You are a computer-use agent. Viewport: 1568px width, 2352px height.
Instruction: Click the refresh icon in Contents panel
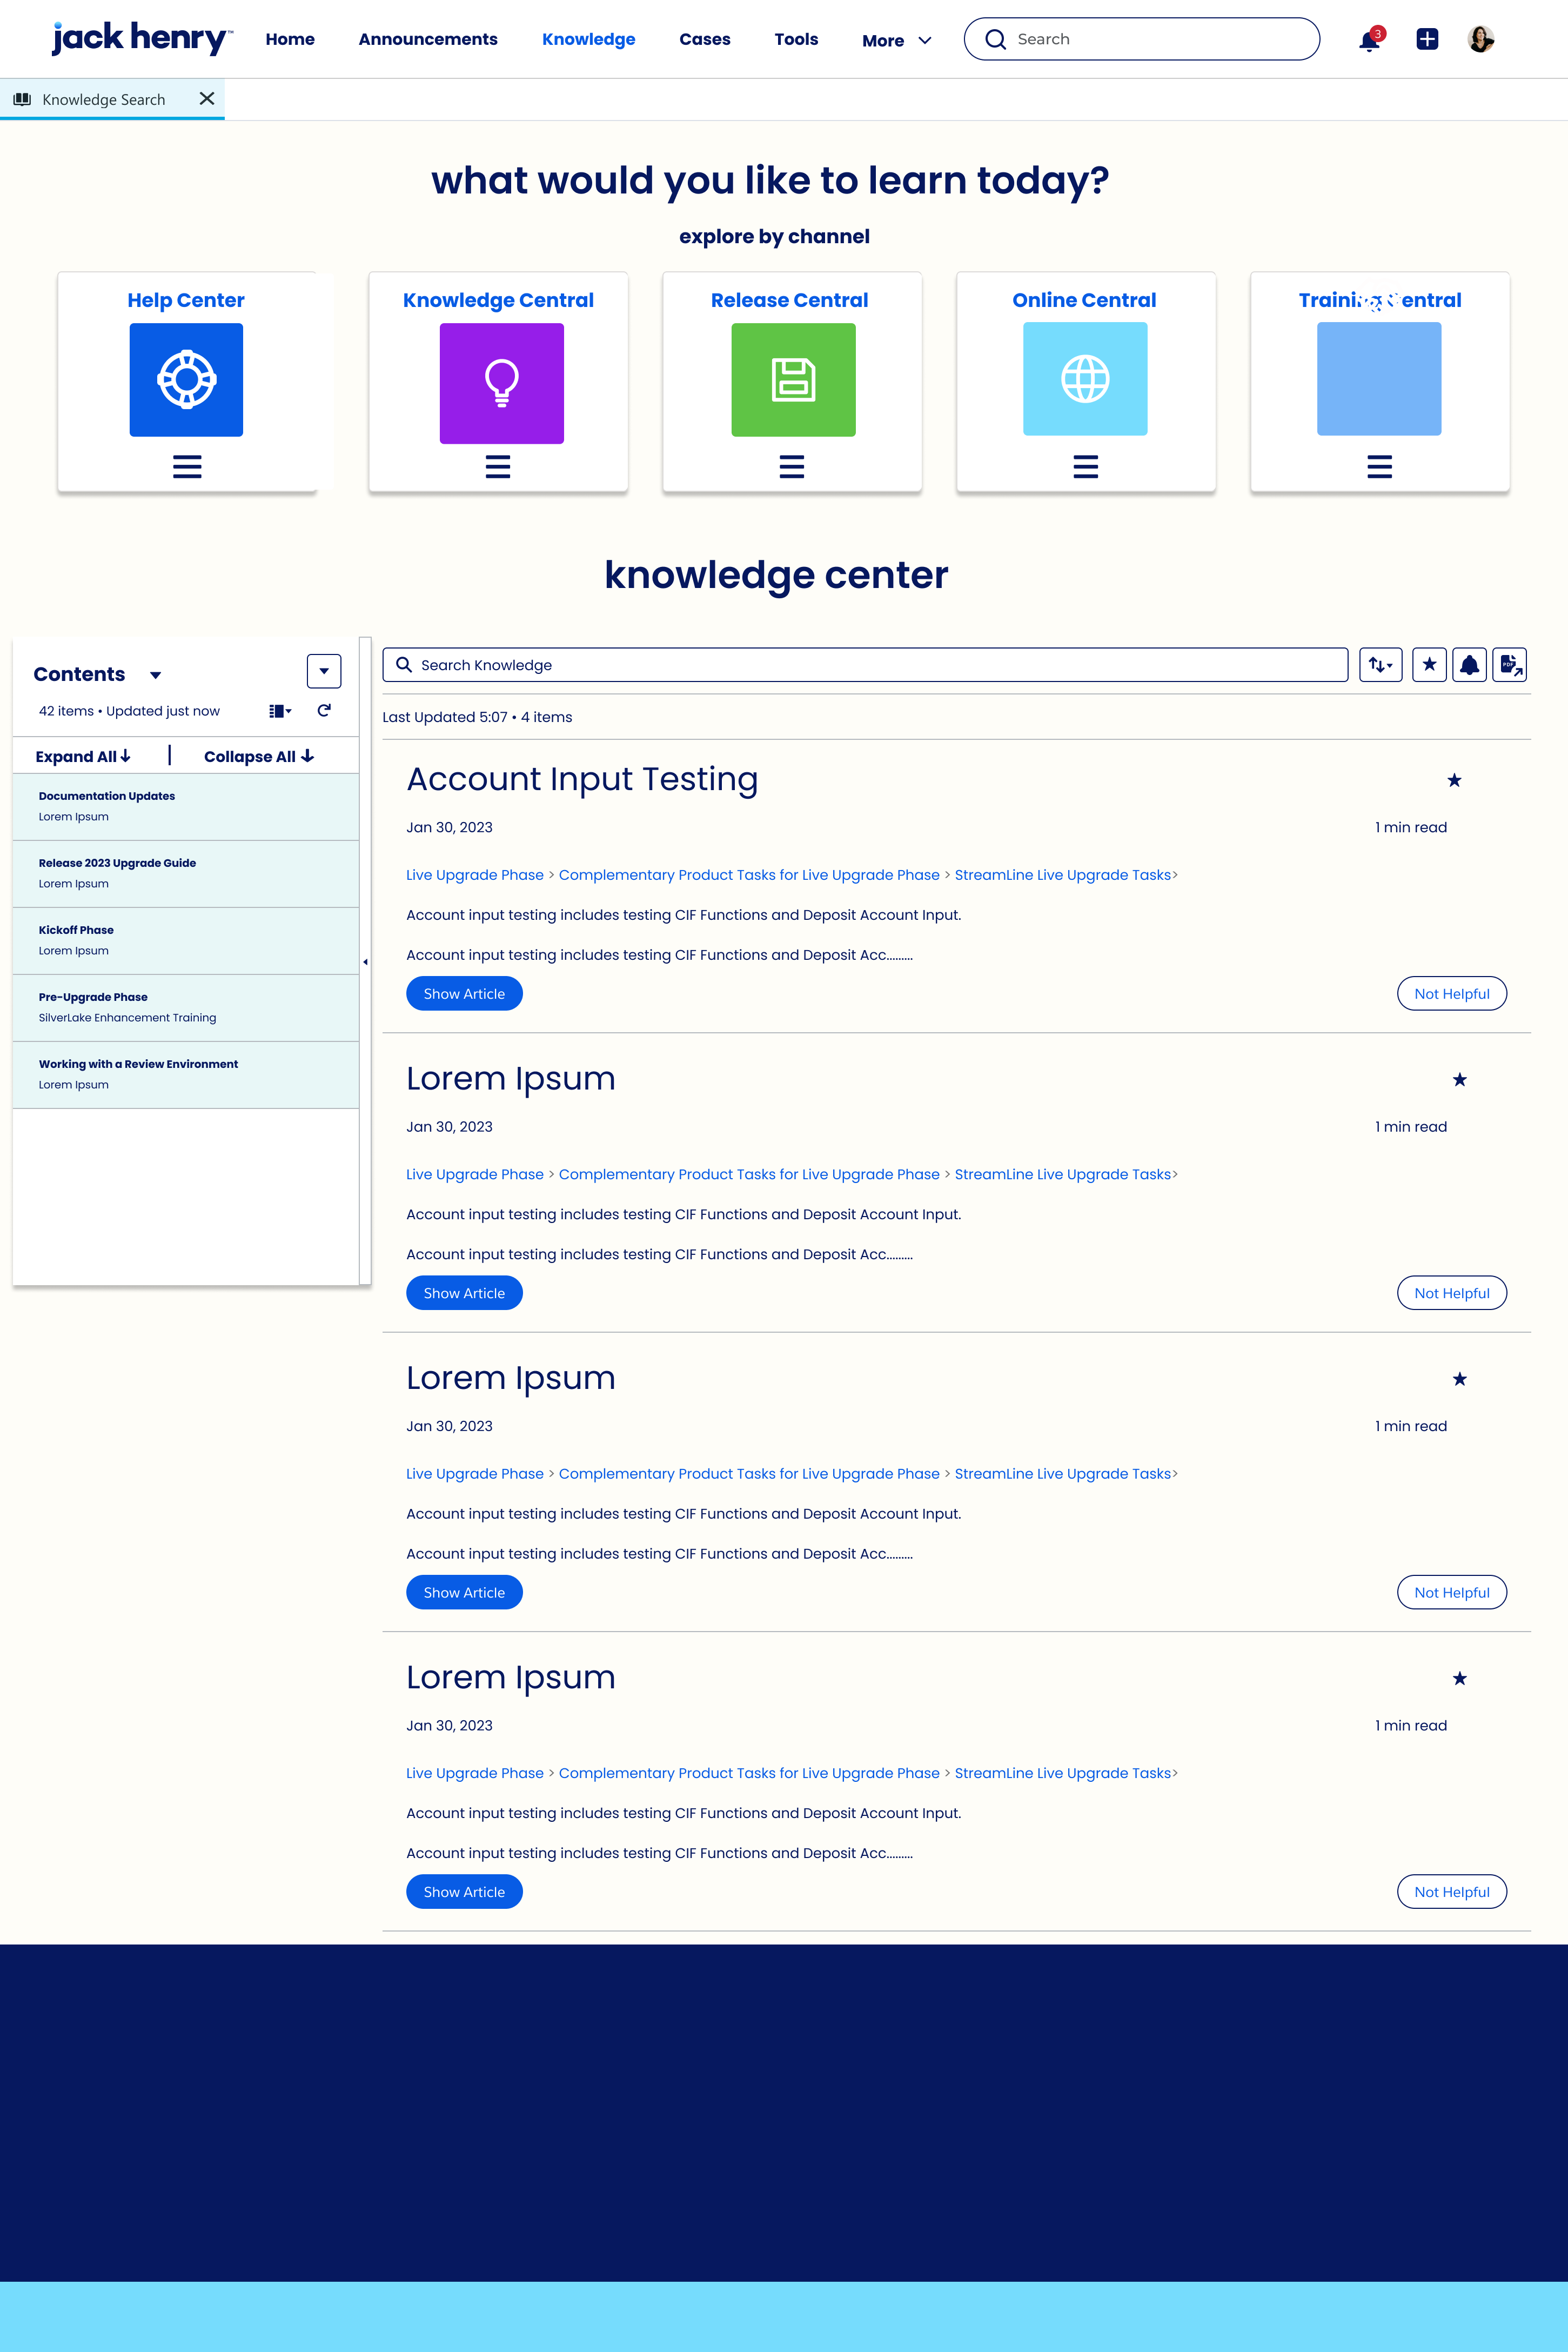(324, 711)
